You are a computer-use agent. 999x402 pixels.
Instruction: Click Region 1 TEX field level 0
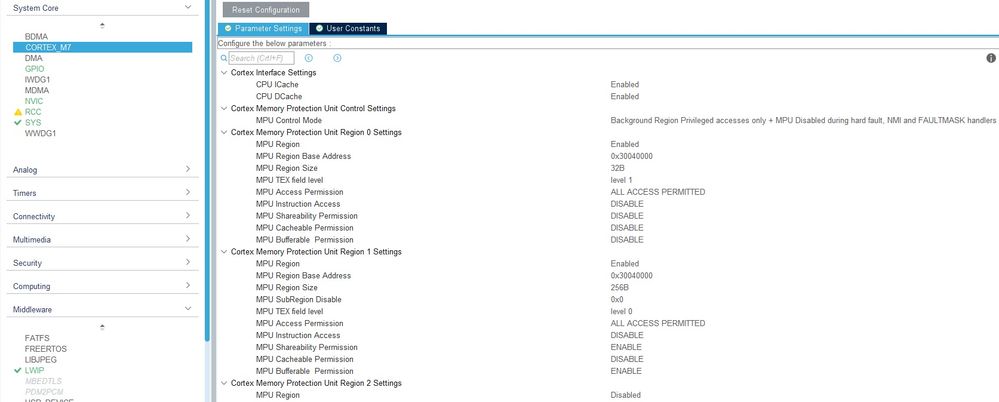(621, 312)
